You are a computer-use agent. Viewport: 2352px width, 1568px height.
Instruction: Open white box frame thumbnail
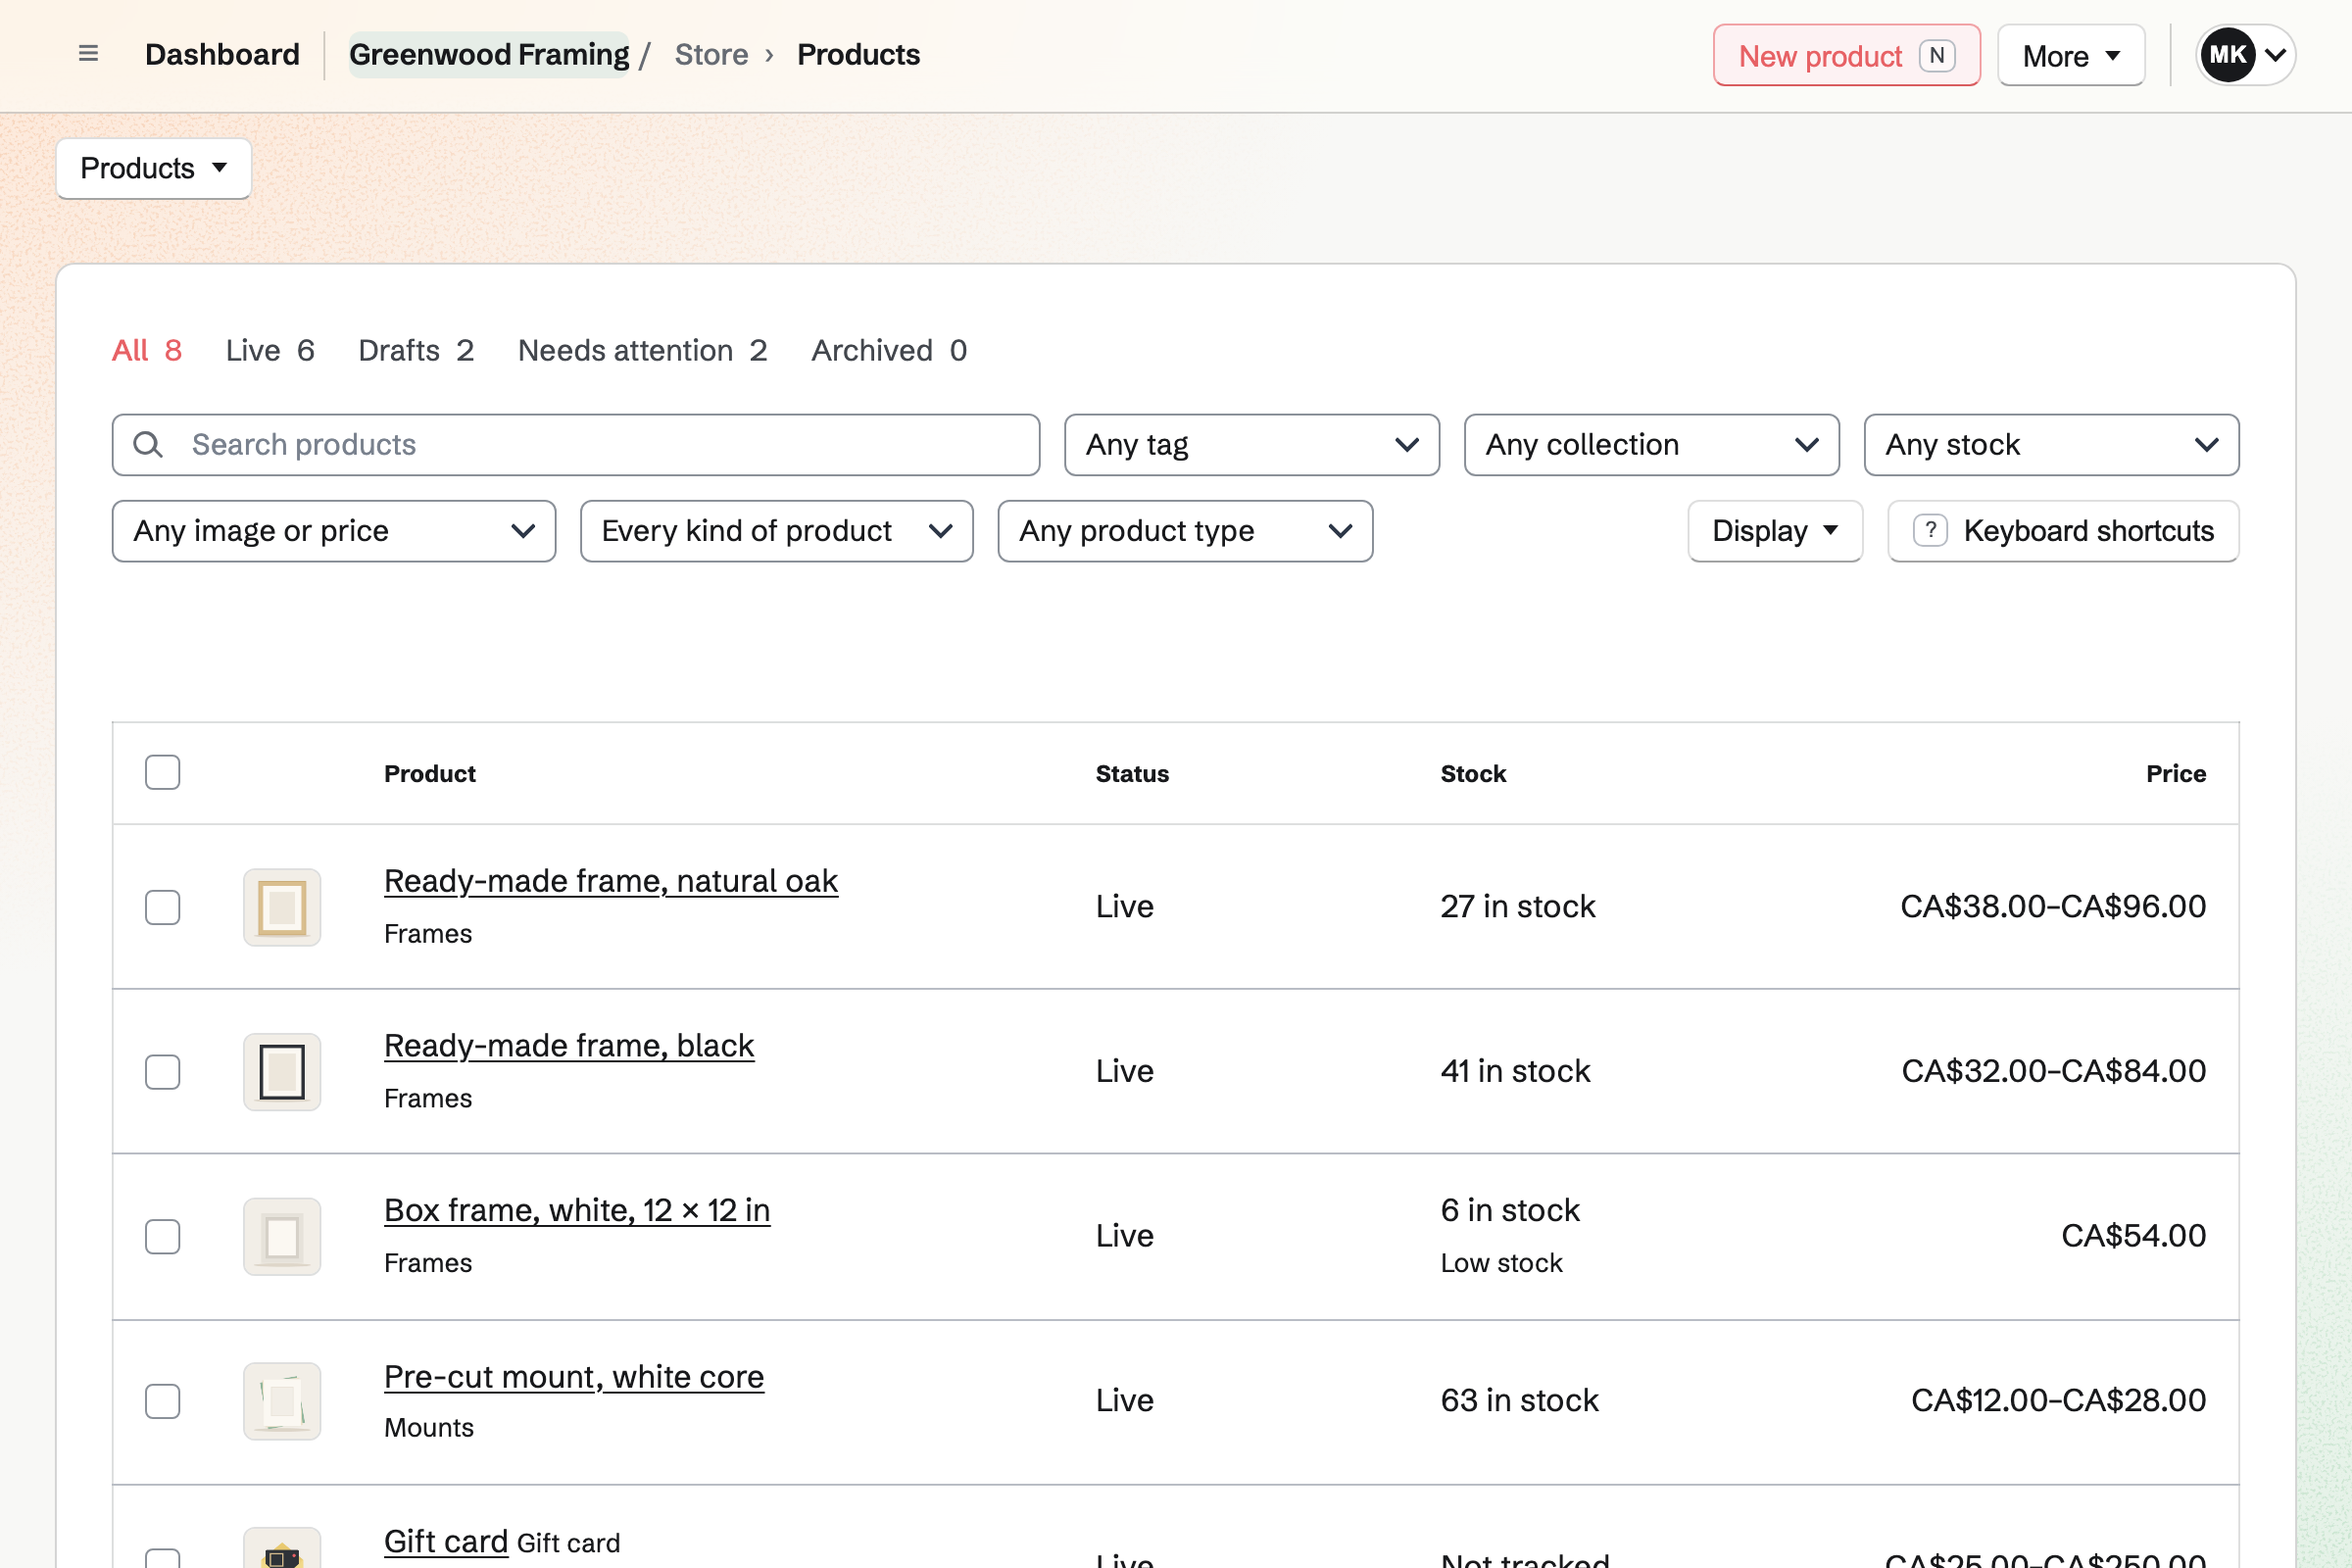(282, 1237)
